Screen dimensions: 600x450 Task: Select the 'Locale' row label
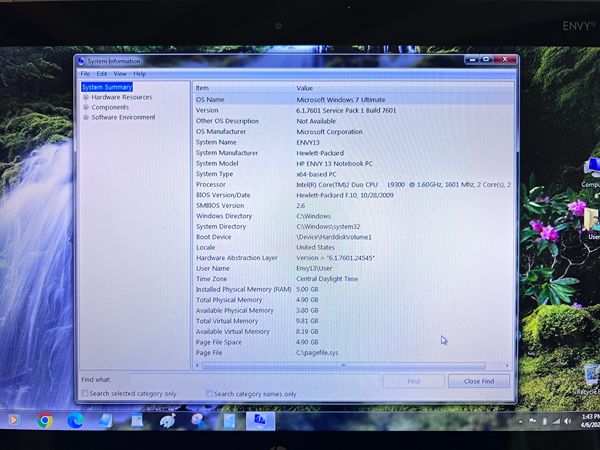coord(205,248)
